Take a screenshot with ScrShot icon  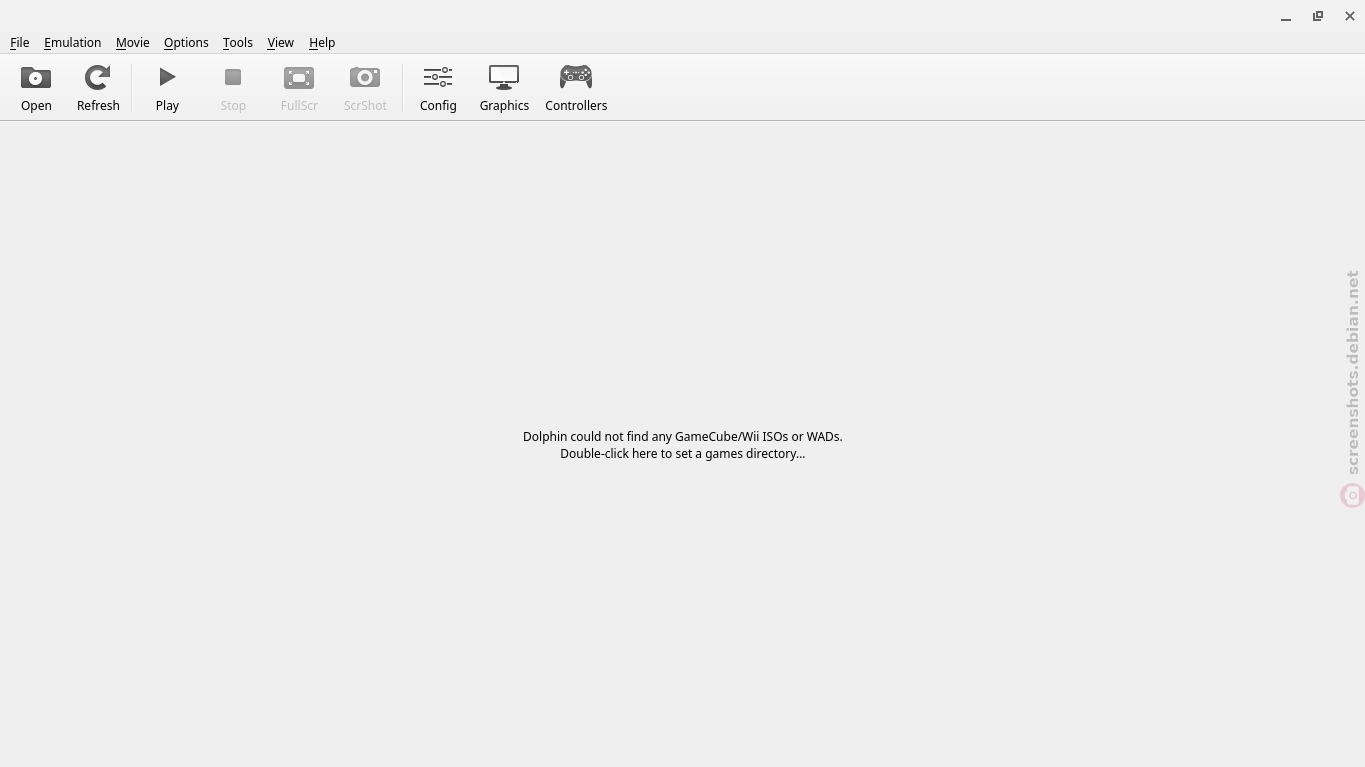coord(365,78)
